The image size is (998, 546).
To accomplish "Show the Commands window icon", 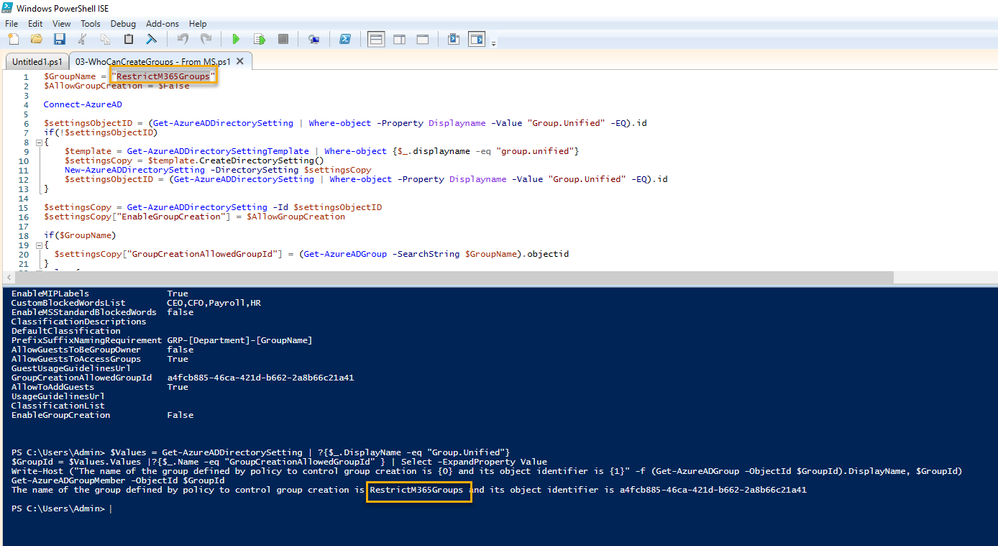I will coord(454,39).
